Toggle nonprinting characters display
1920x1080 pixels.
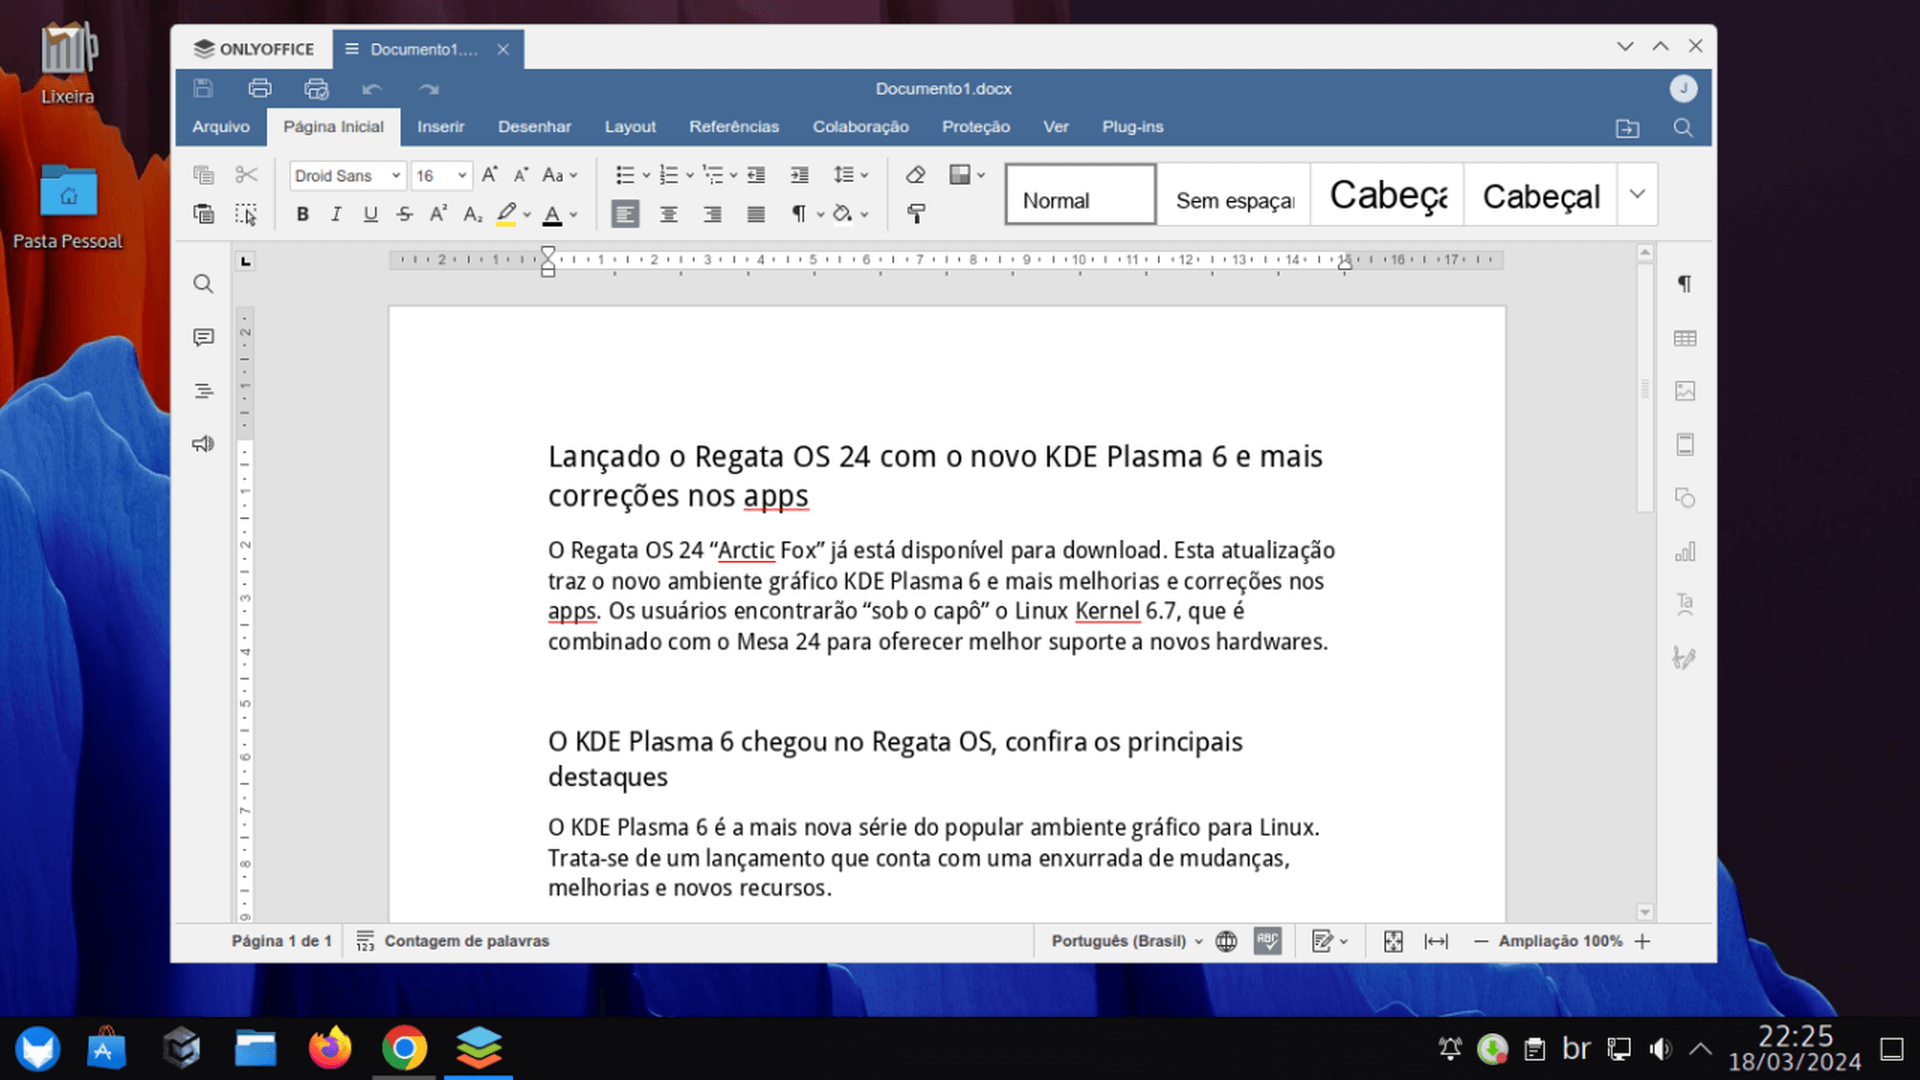click(800, 213)
